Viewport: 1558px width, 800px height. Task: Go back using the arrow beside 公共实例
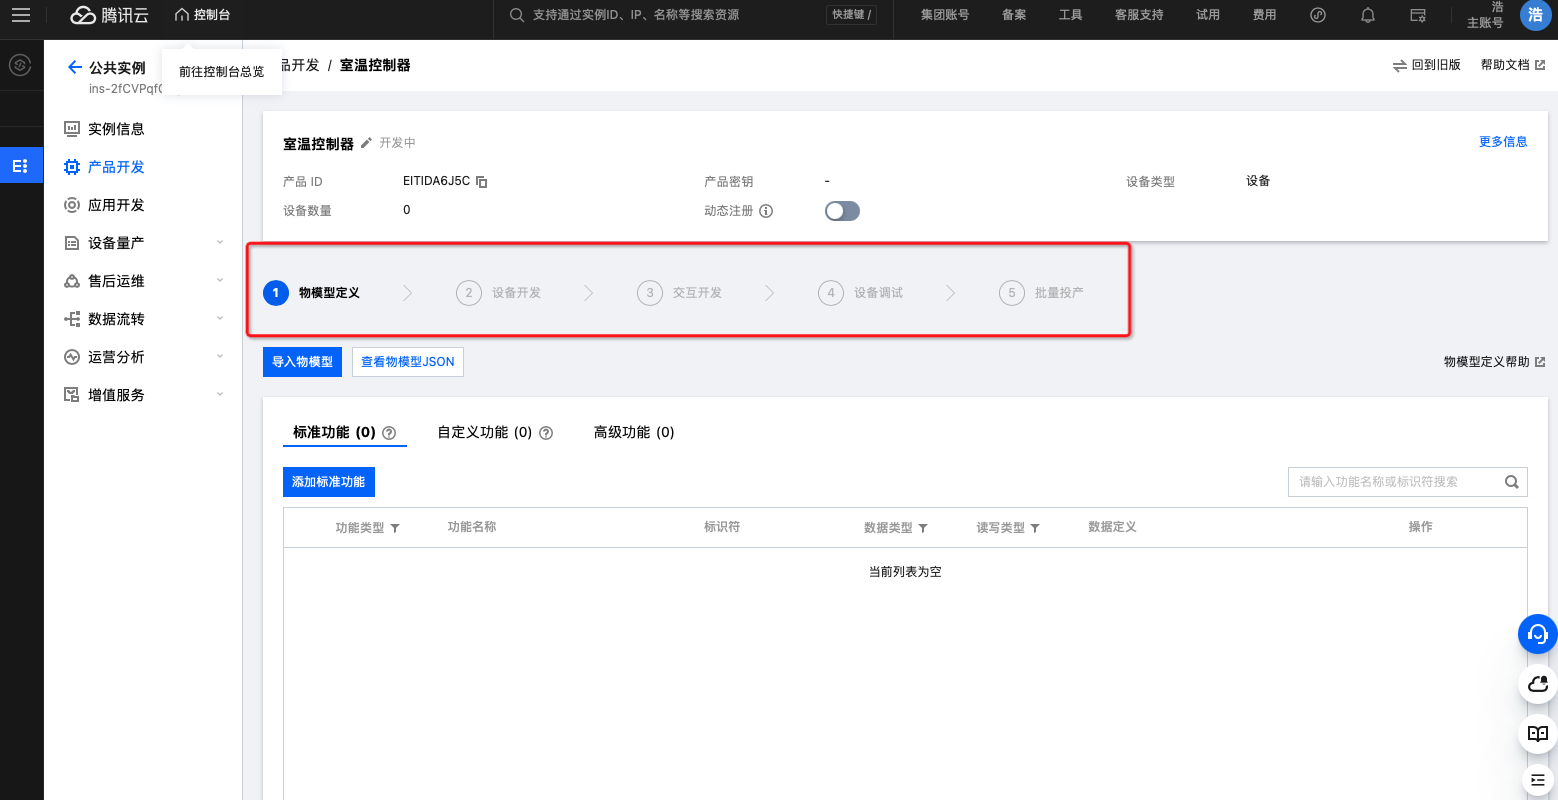[x=74, y=67]
